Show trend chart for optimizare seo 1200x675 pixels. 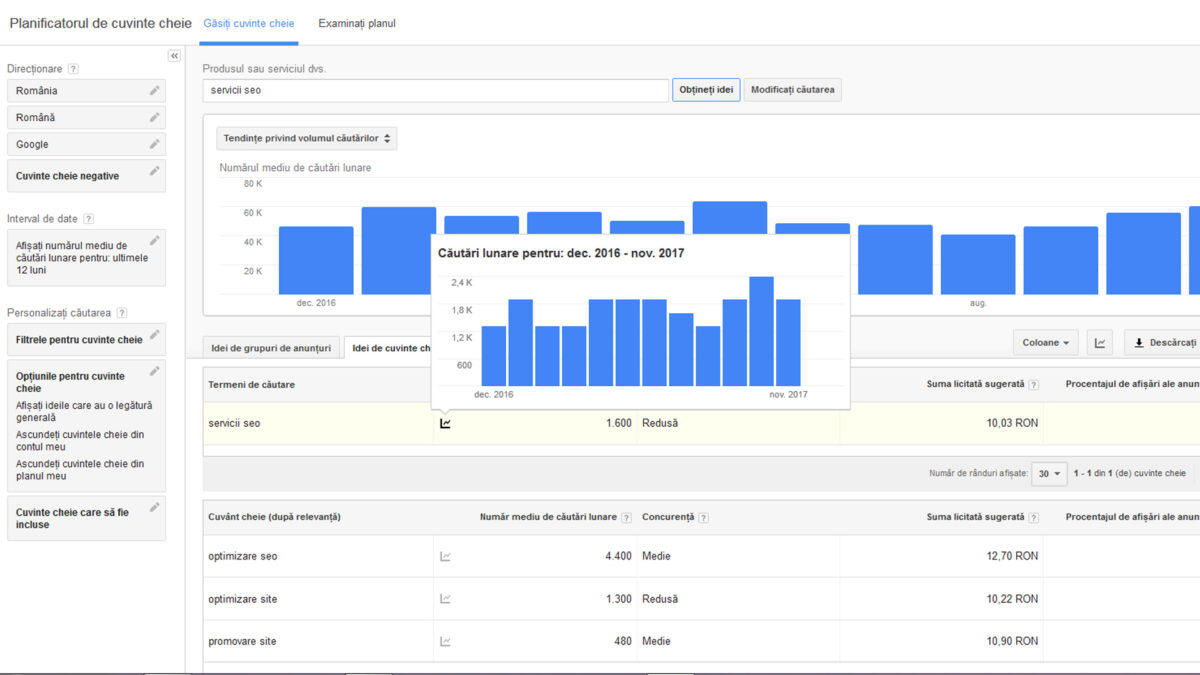click(446, 556)
